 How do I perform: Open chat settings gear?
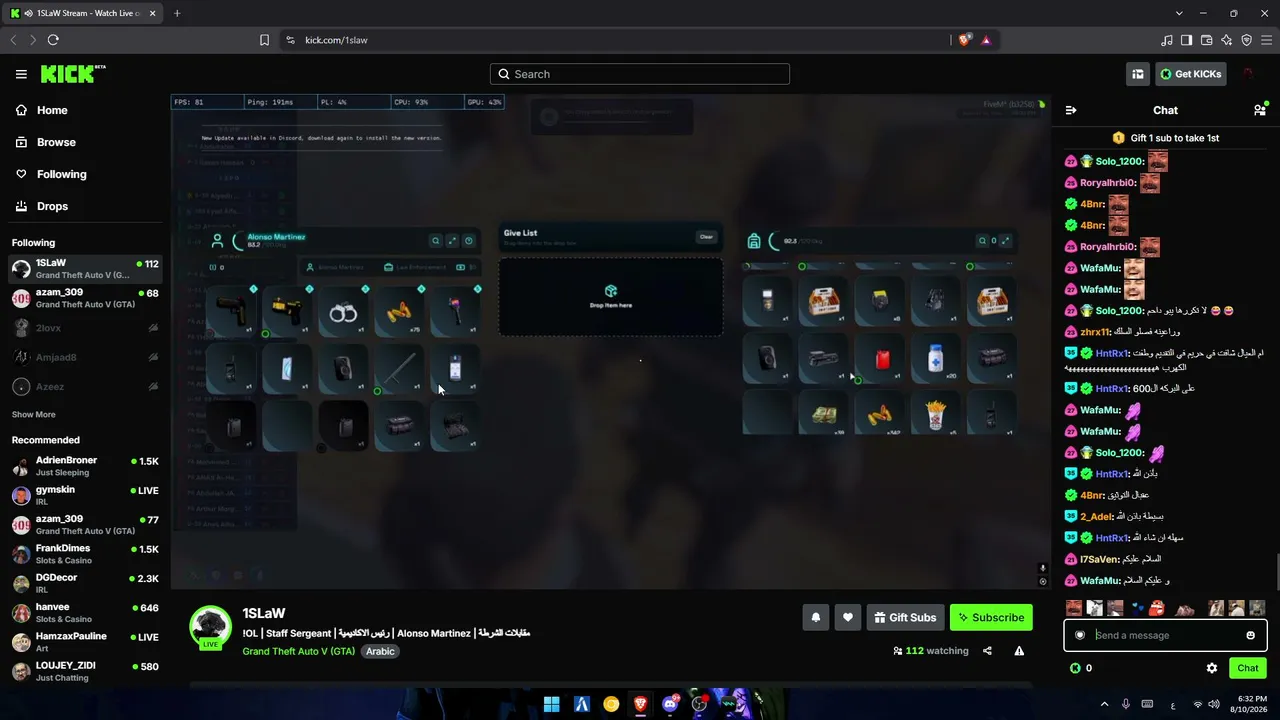1212,668
